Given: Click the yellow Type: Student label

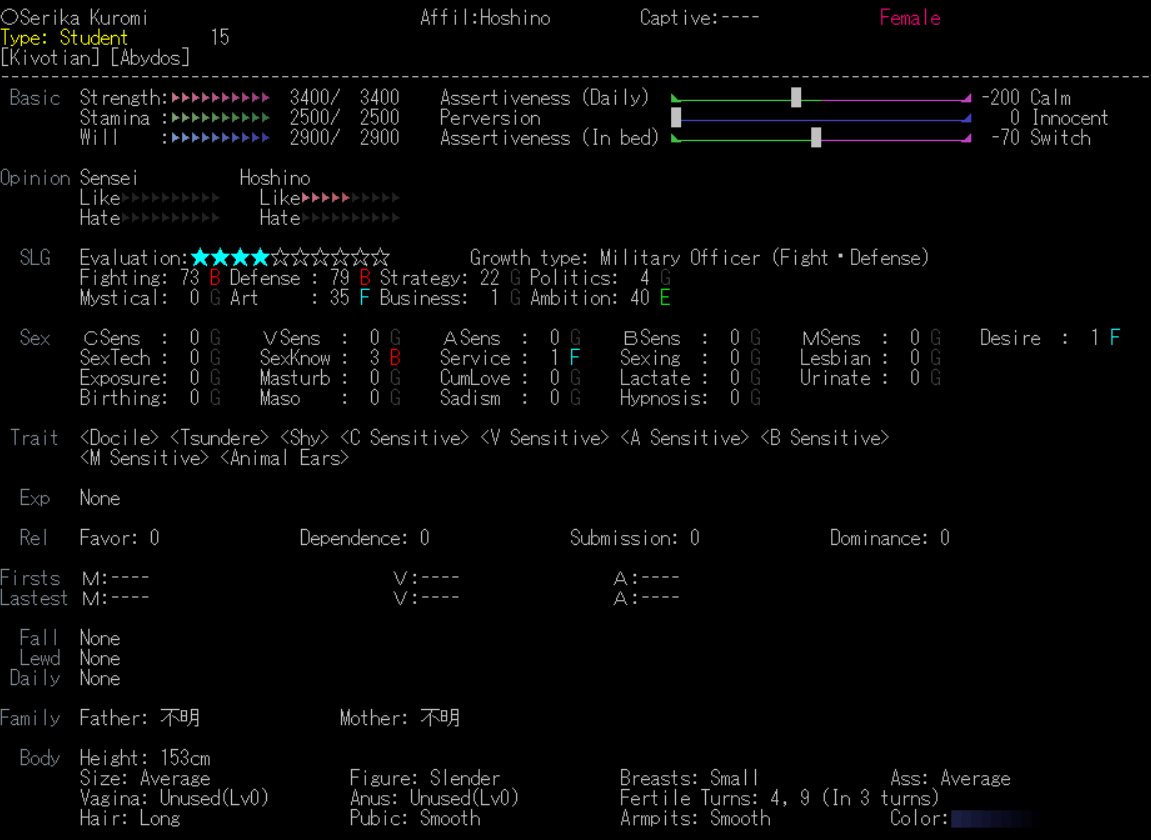Looking at the screenshot, I should pyautogui.click(x=65, y=37).
